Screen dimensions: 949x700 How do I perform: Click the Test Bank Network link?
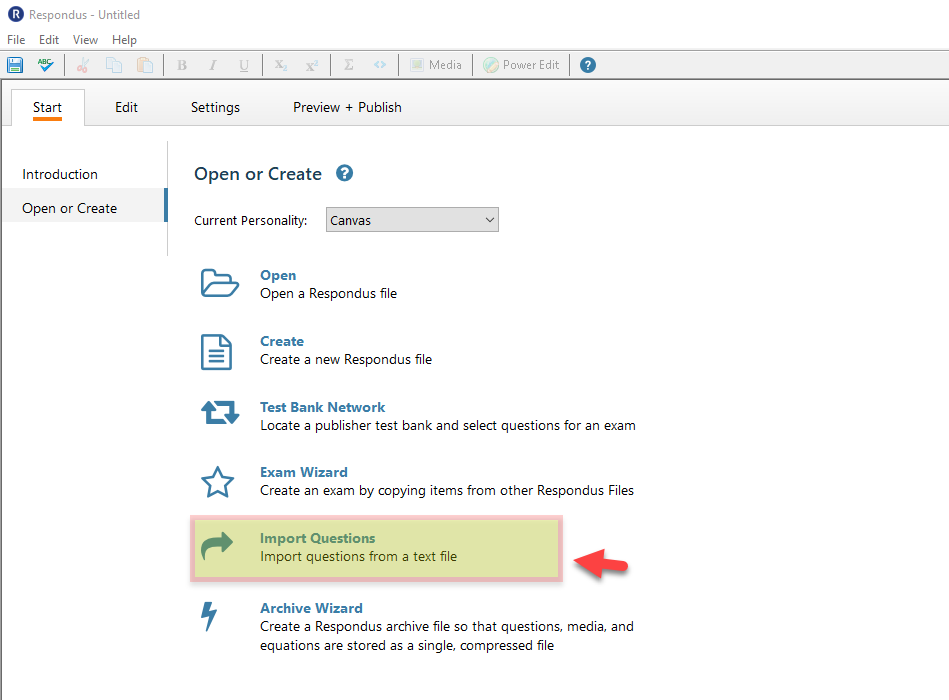point(323,407)
